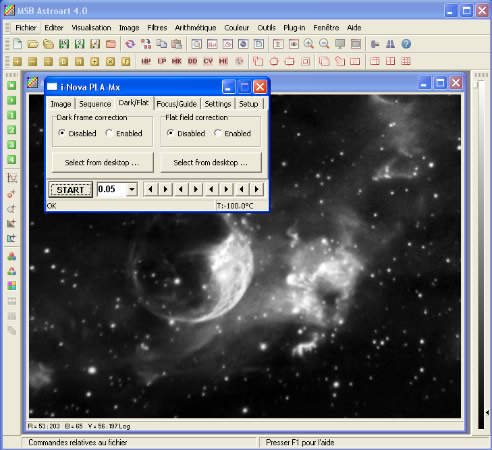Image resolution: width=492 pixels, height=450 pixels.
Task: Open file using the folder icon
Action: (x=33, y=44)
